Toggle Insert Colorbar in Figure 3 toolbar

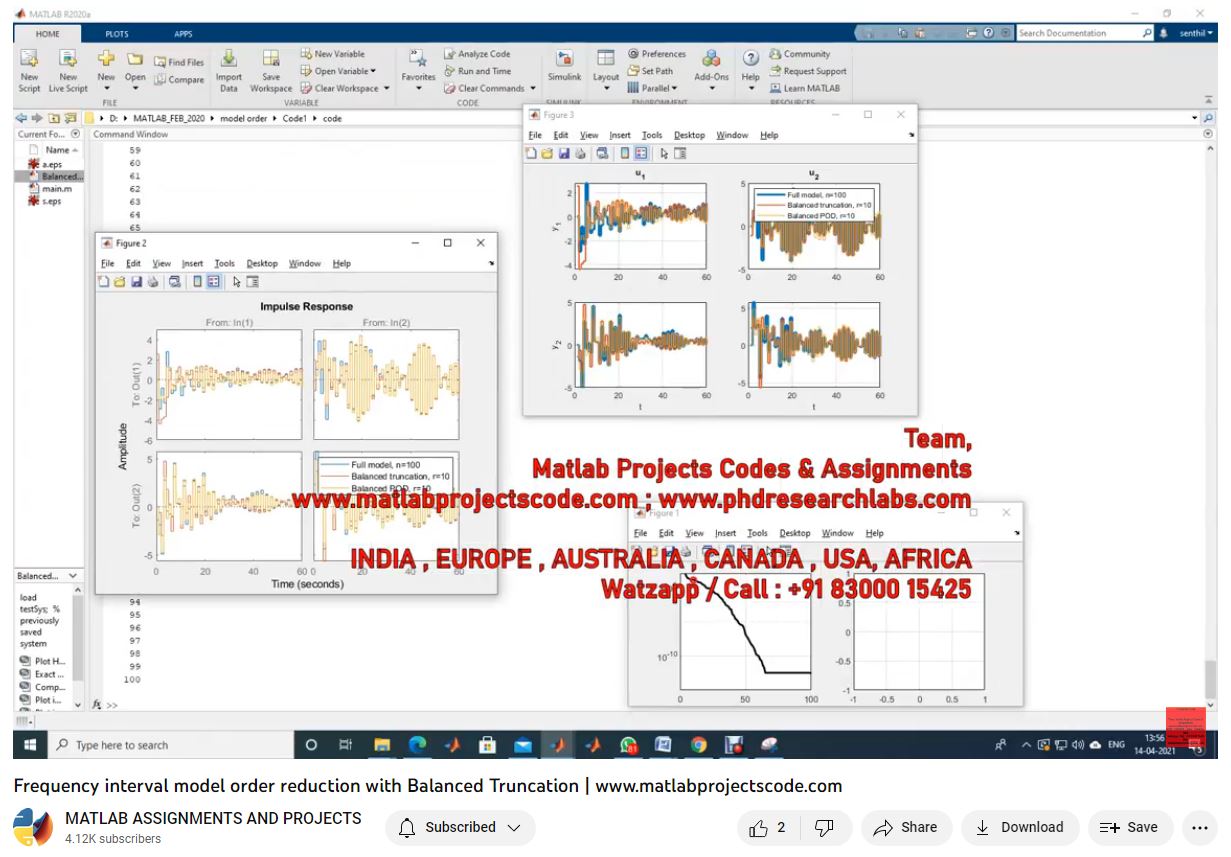(625, 153)
